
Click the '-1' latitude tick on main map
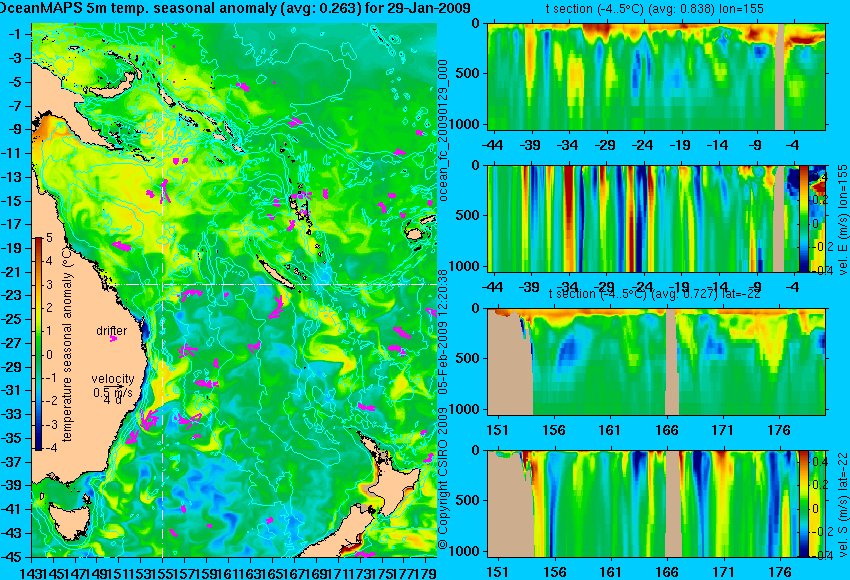15,34
